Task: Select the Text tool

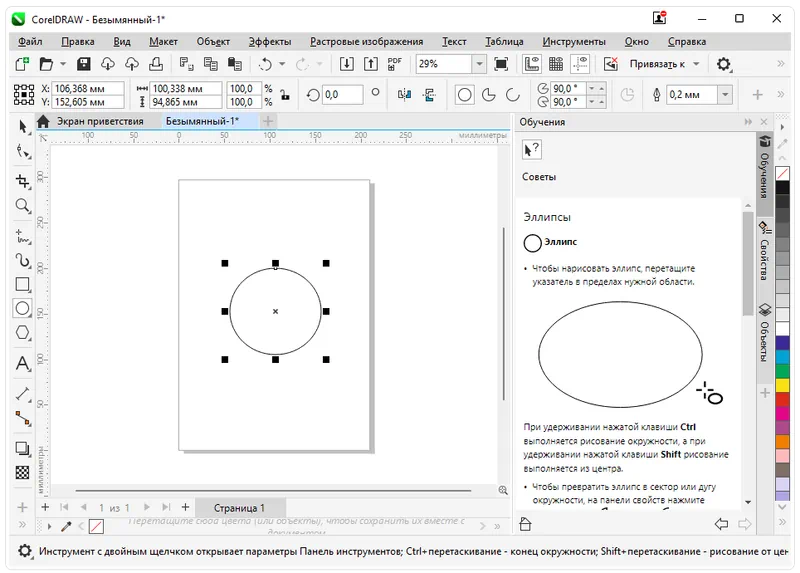Action: [x=22, y=363]
